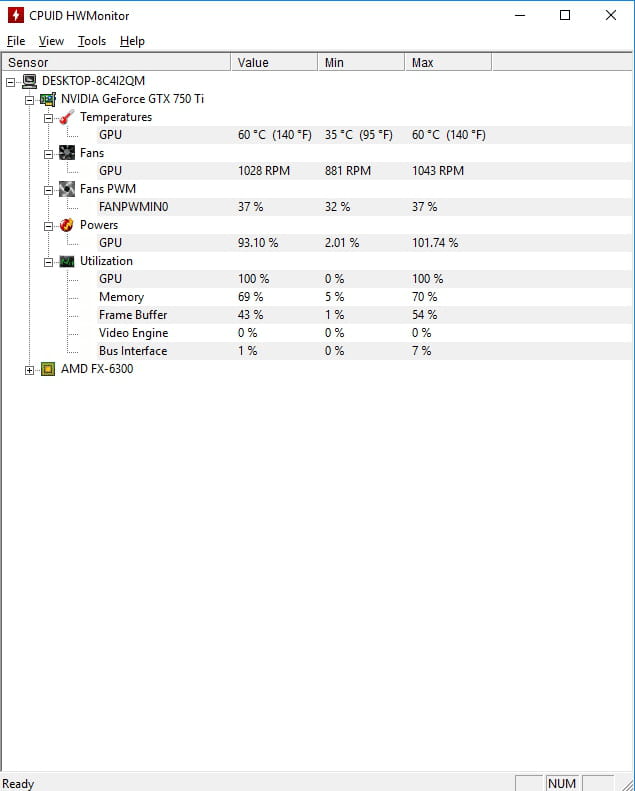Click the Fans PWM icon

point(67,189)
